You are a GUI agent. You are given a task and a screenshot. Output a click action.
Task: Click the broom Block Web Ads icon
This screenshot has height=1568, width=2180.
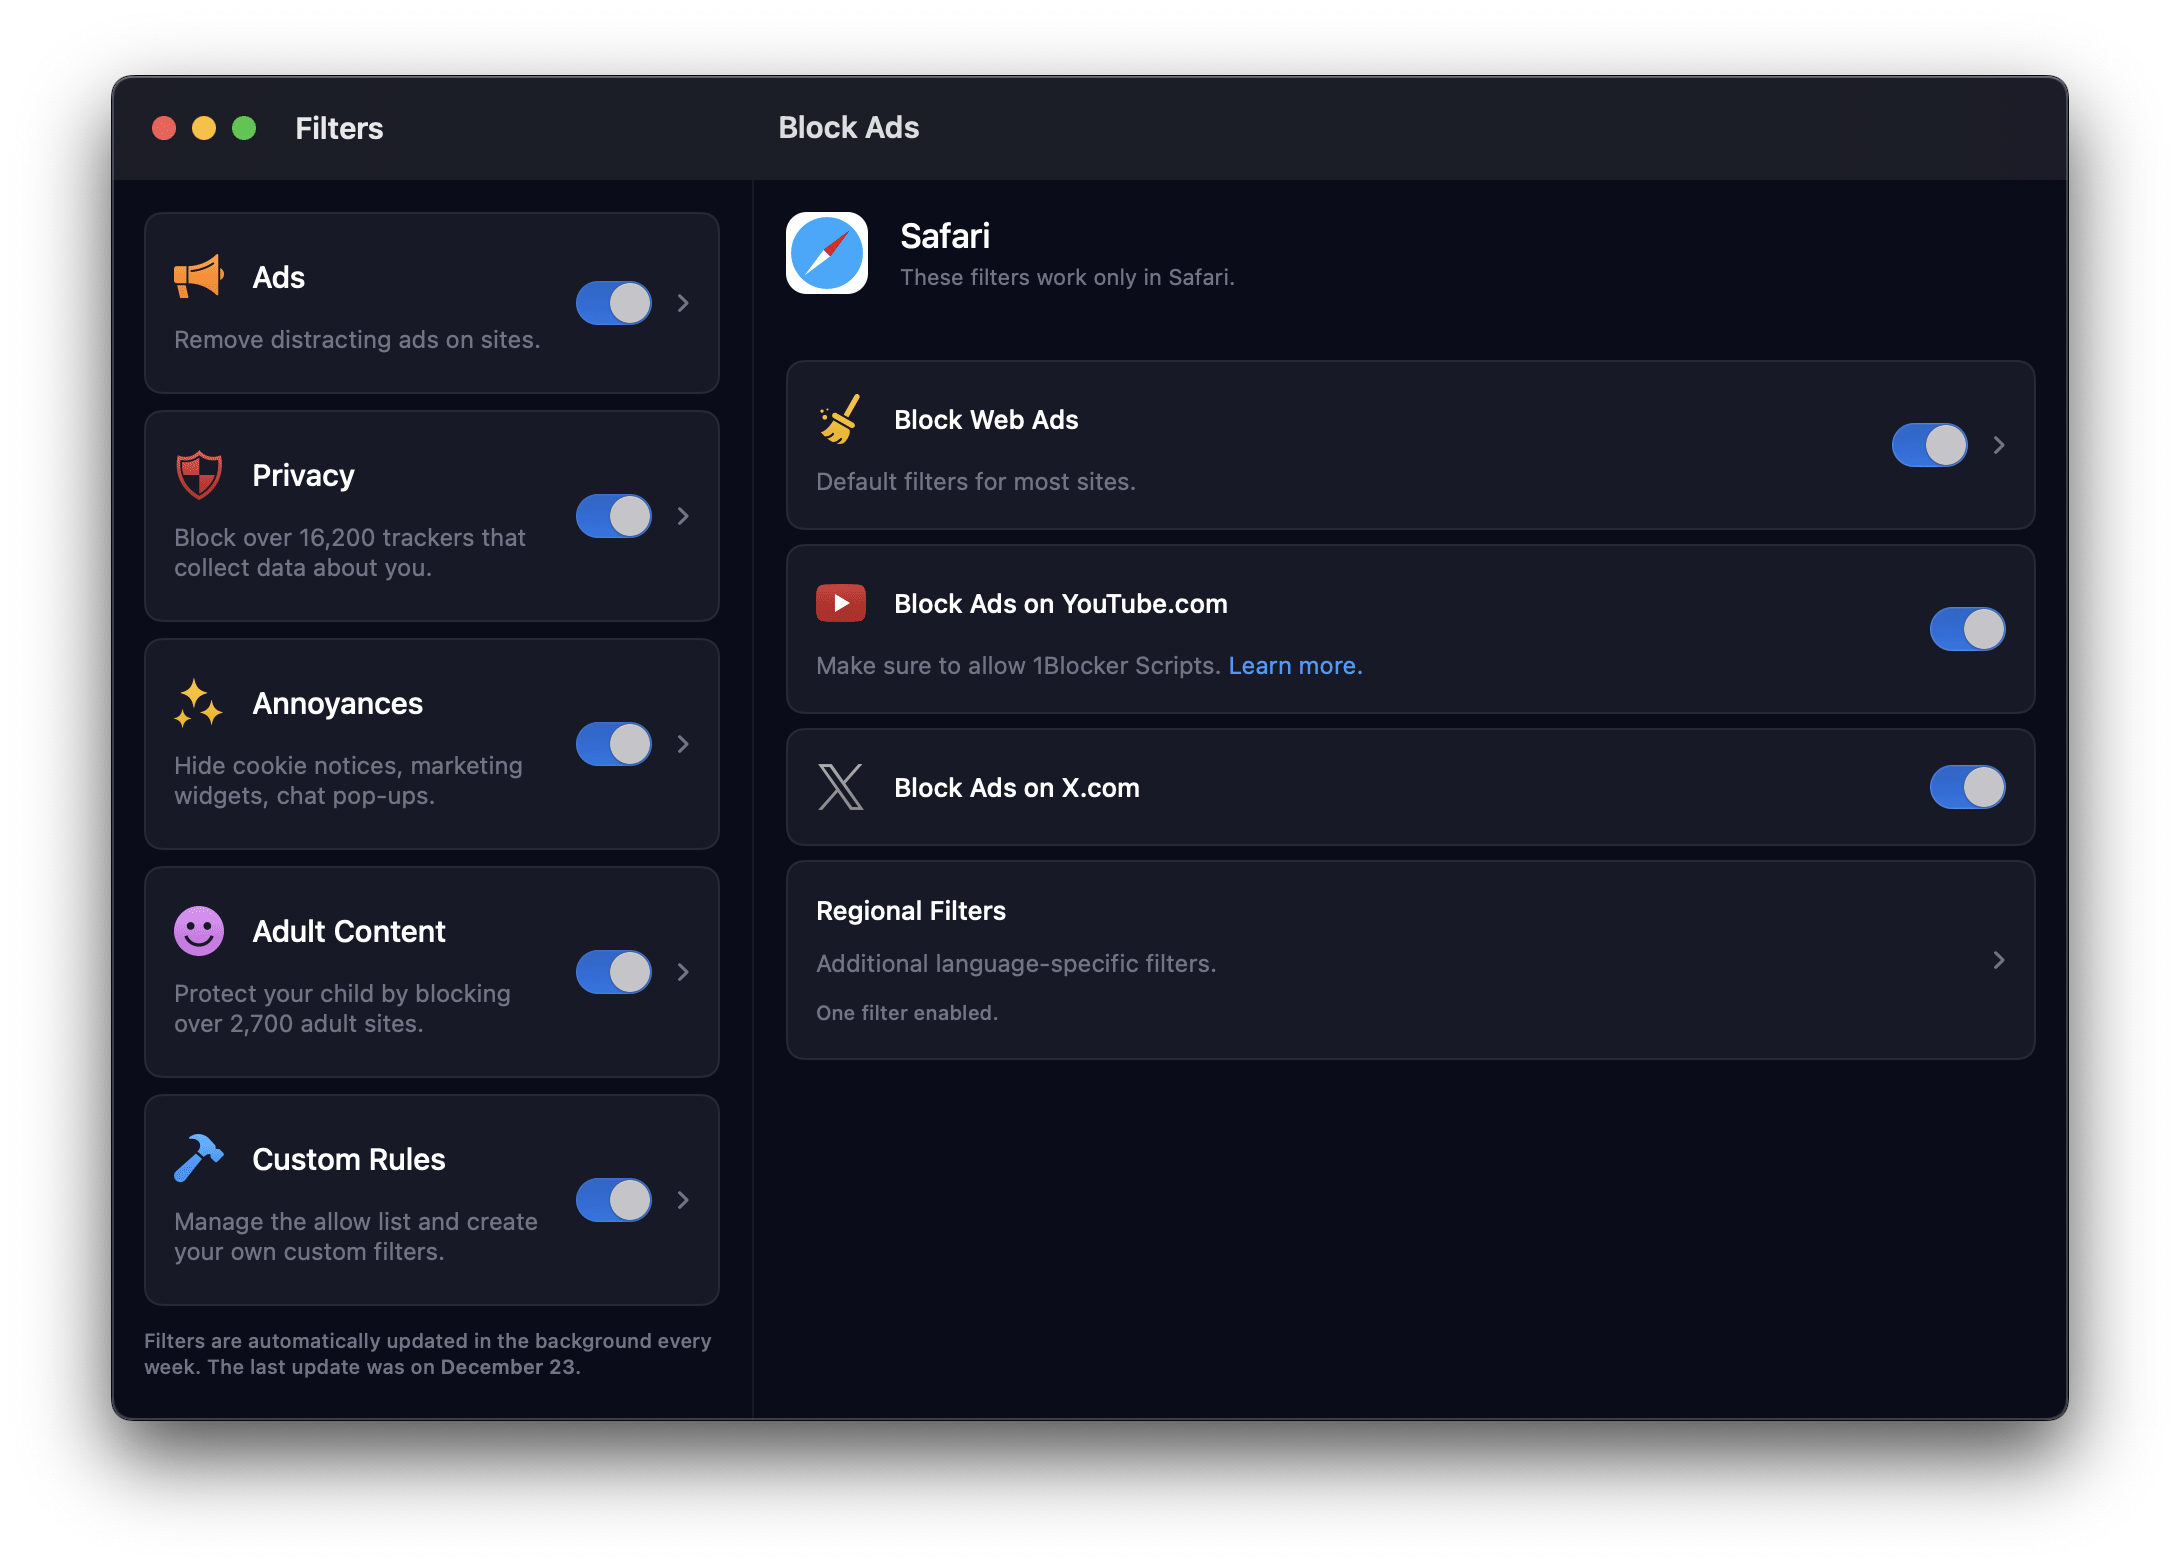point(840,419)
